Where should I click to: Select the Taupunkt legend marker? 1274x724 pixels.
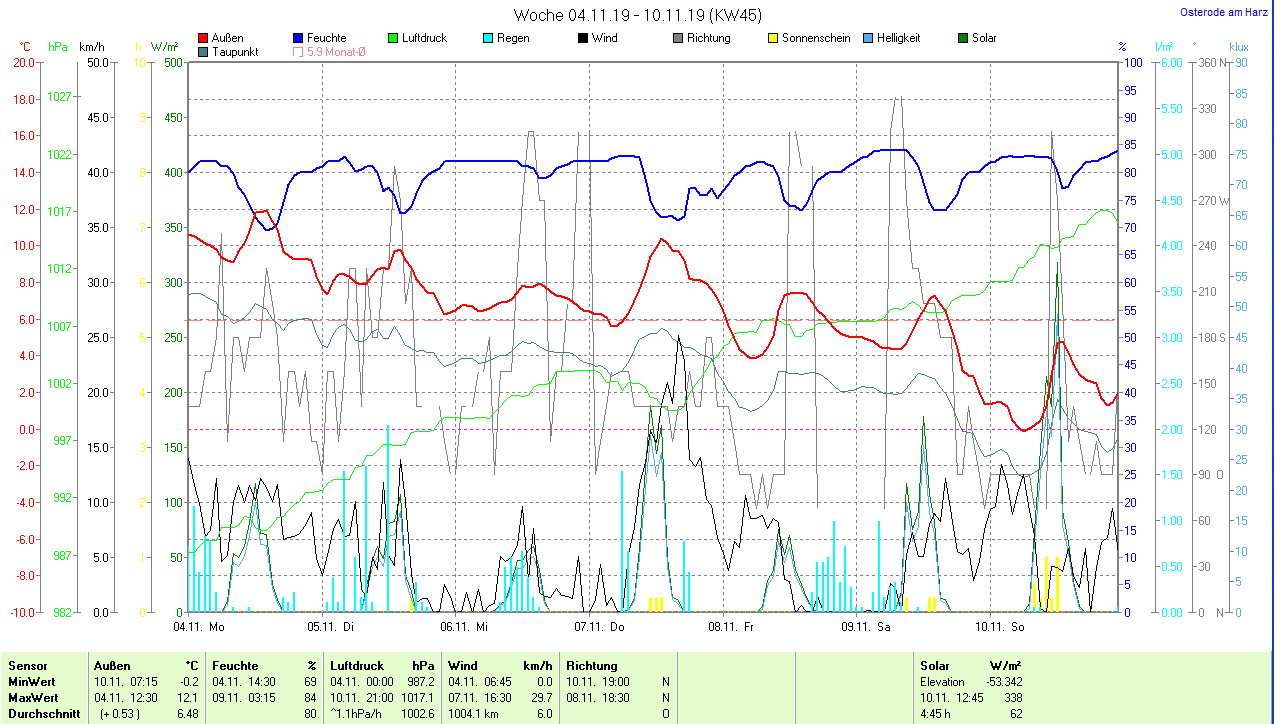click(204, 51)
